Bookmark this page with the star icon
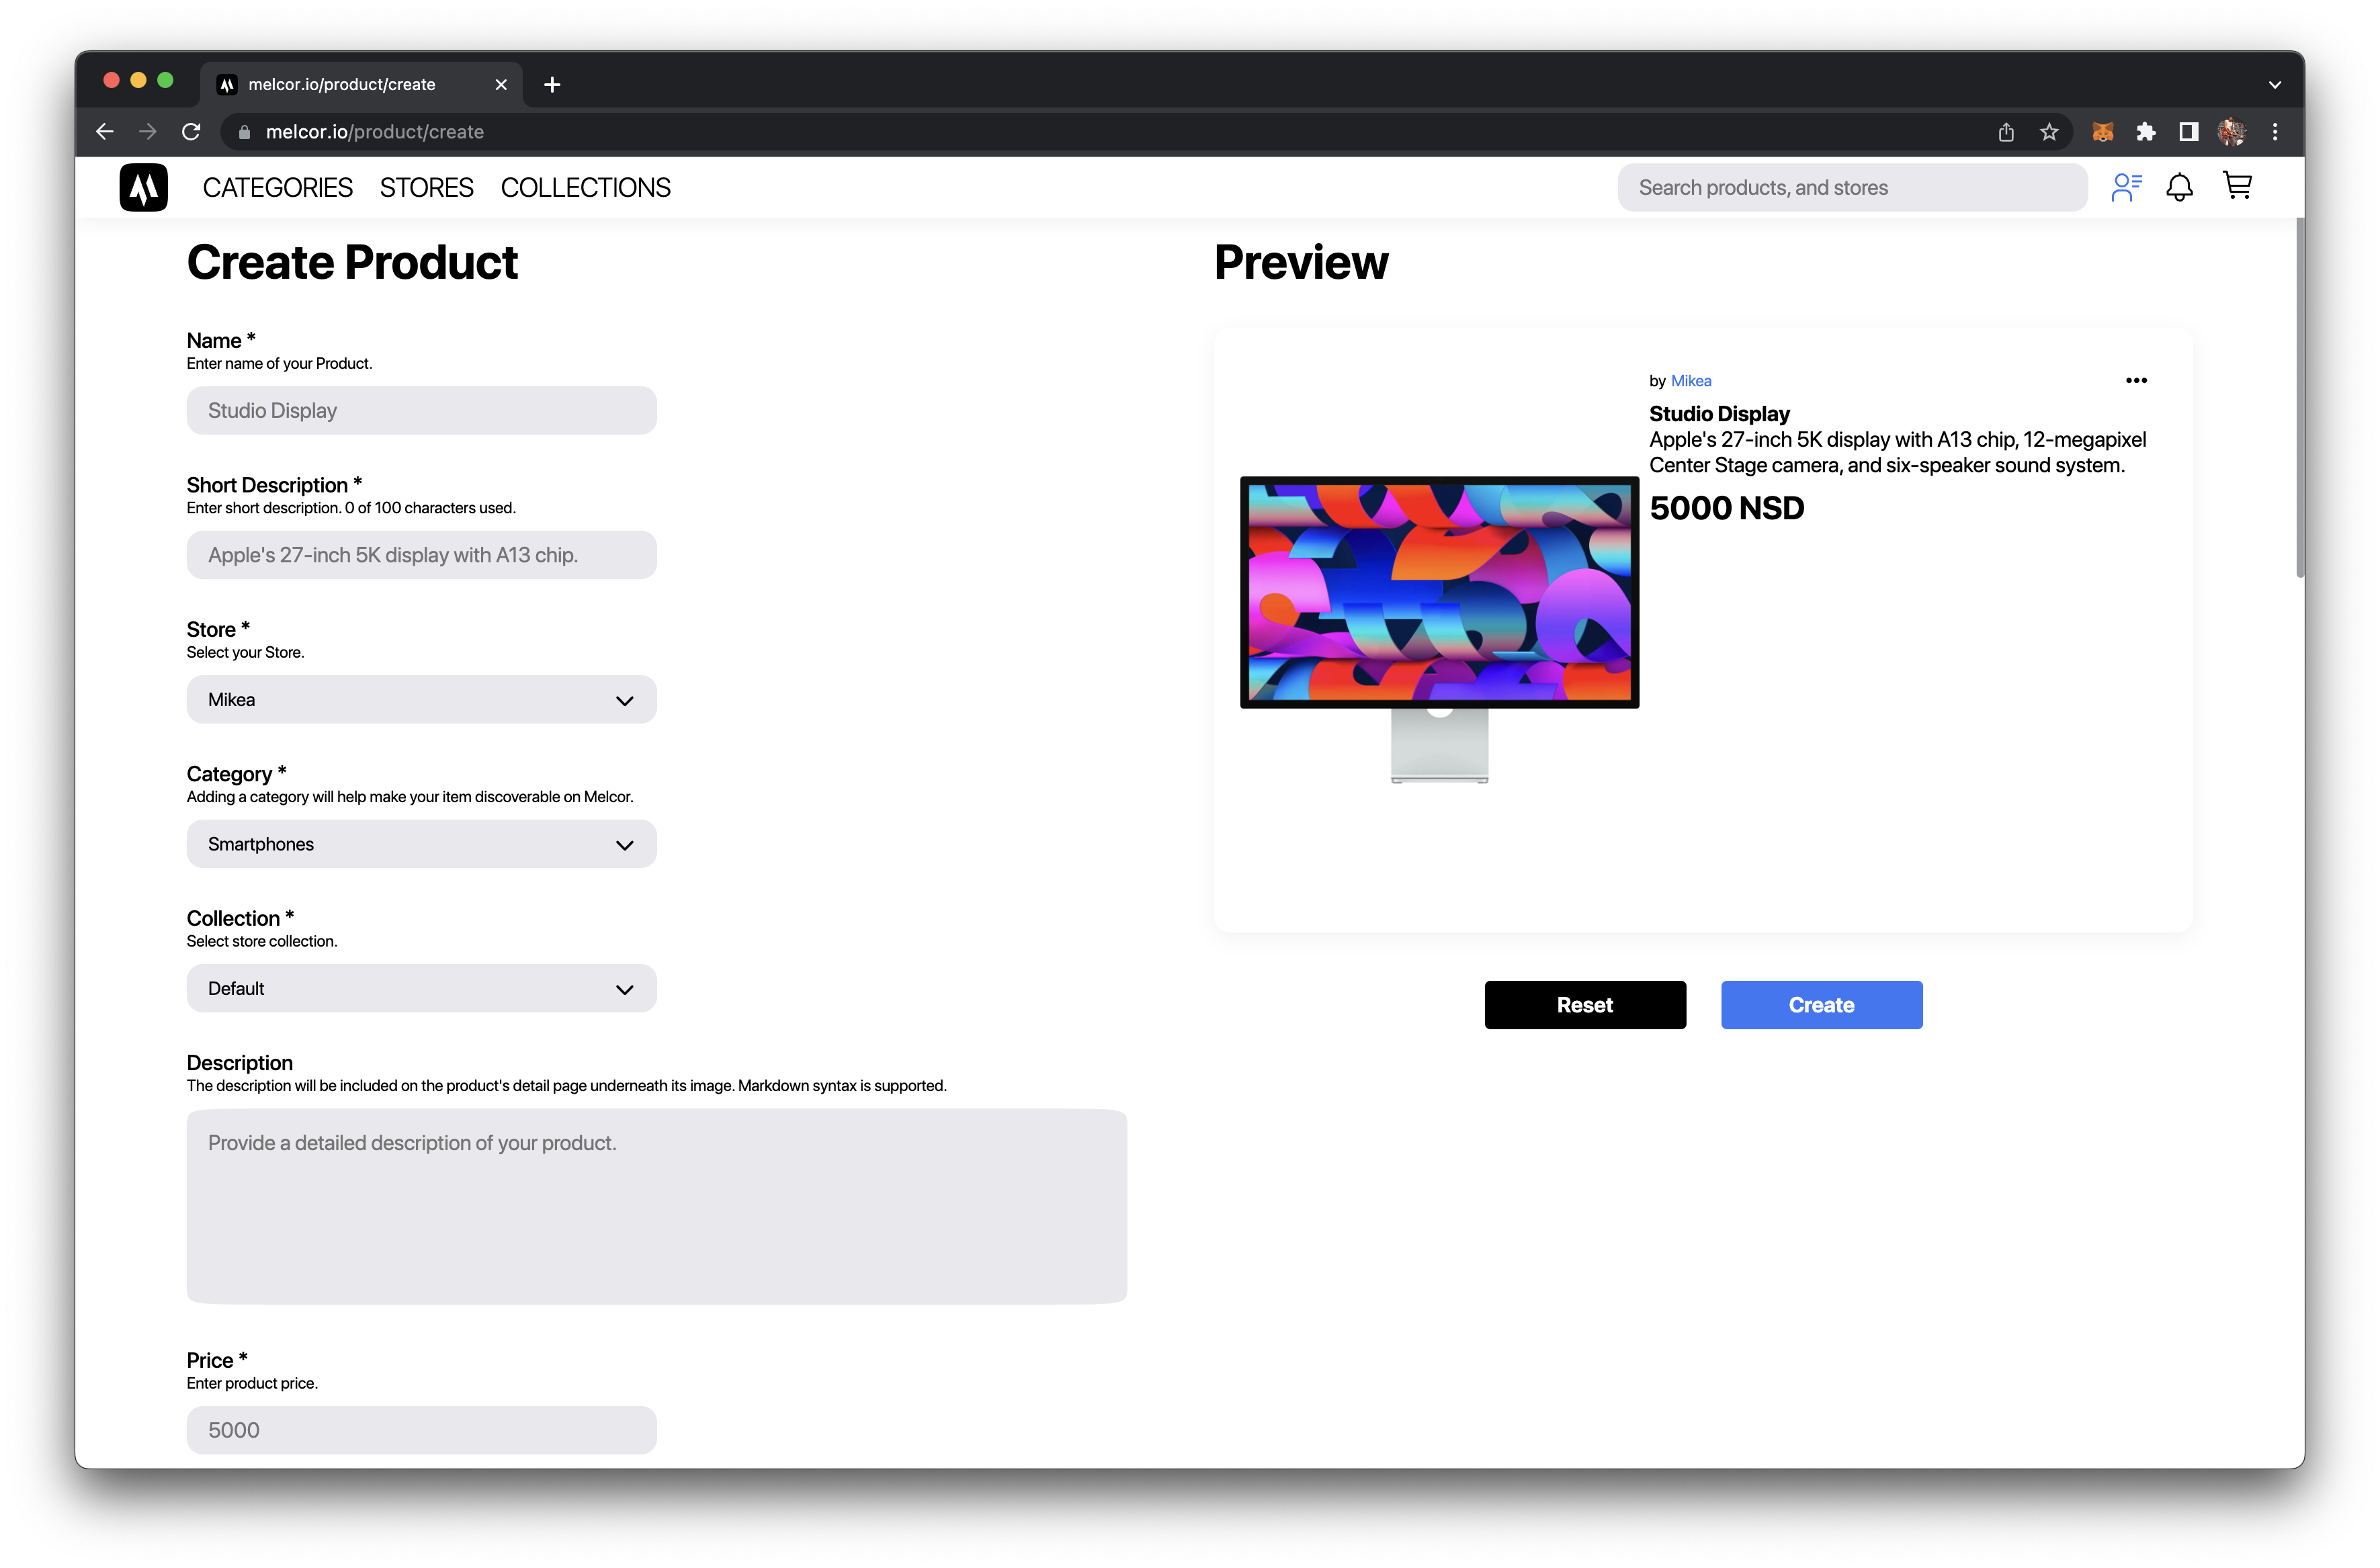 click(x=2049, y=131)
